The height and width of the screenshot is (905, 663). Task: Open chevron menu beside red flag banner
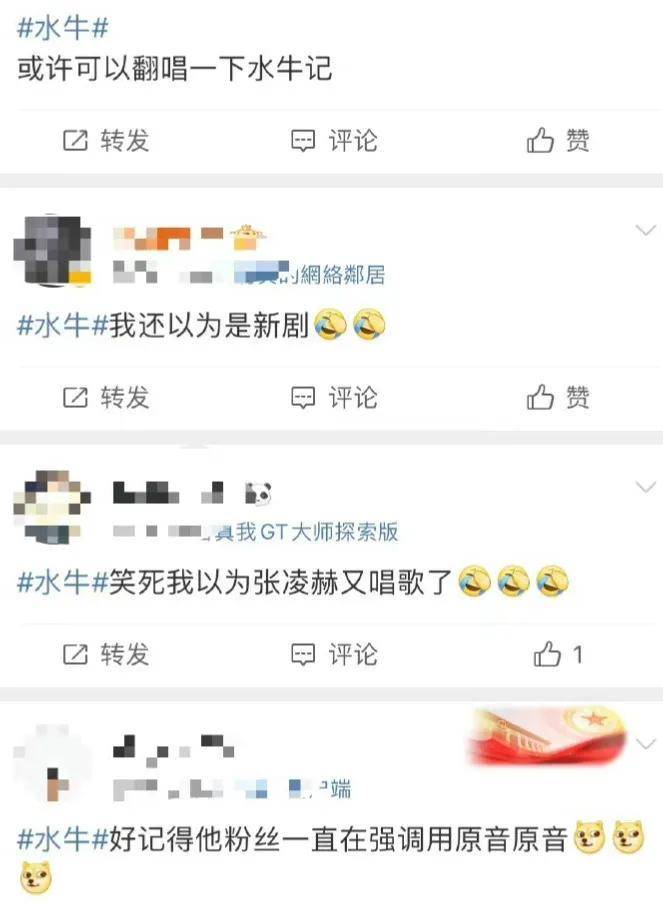point(645,743)
